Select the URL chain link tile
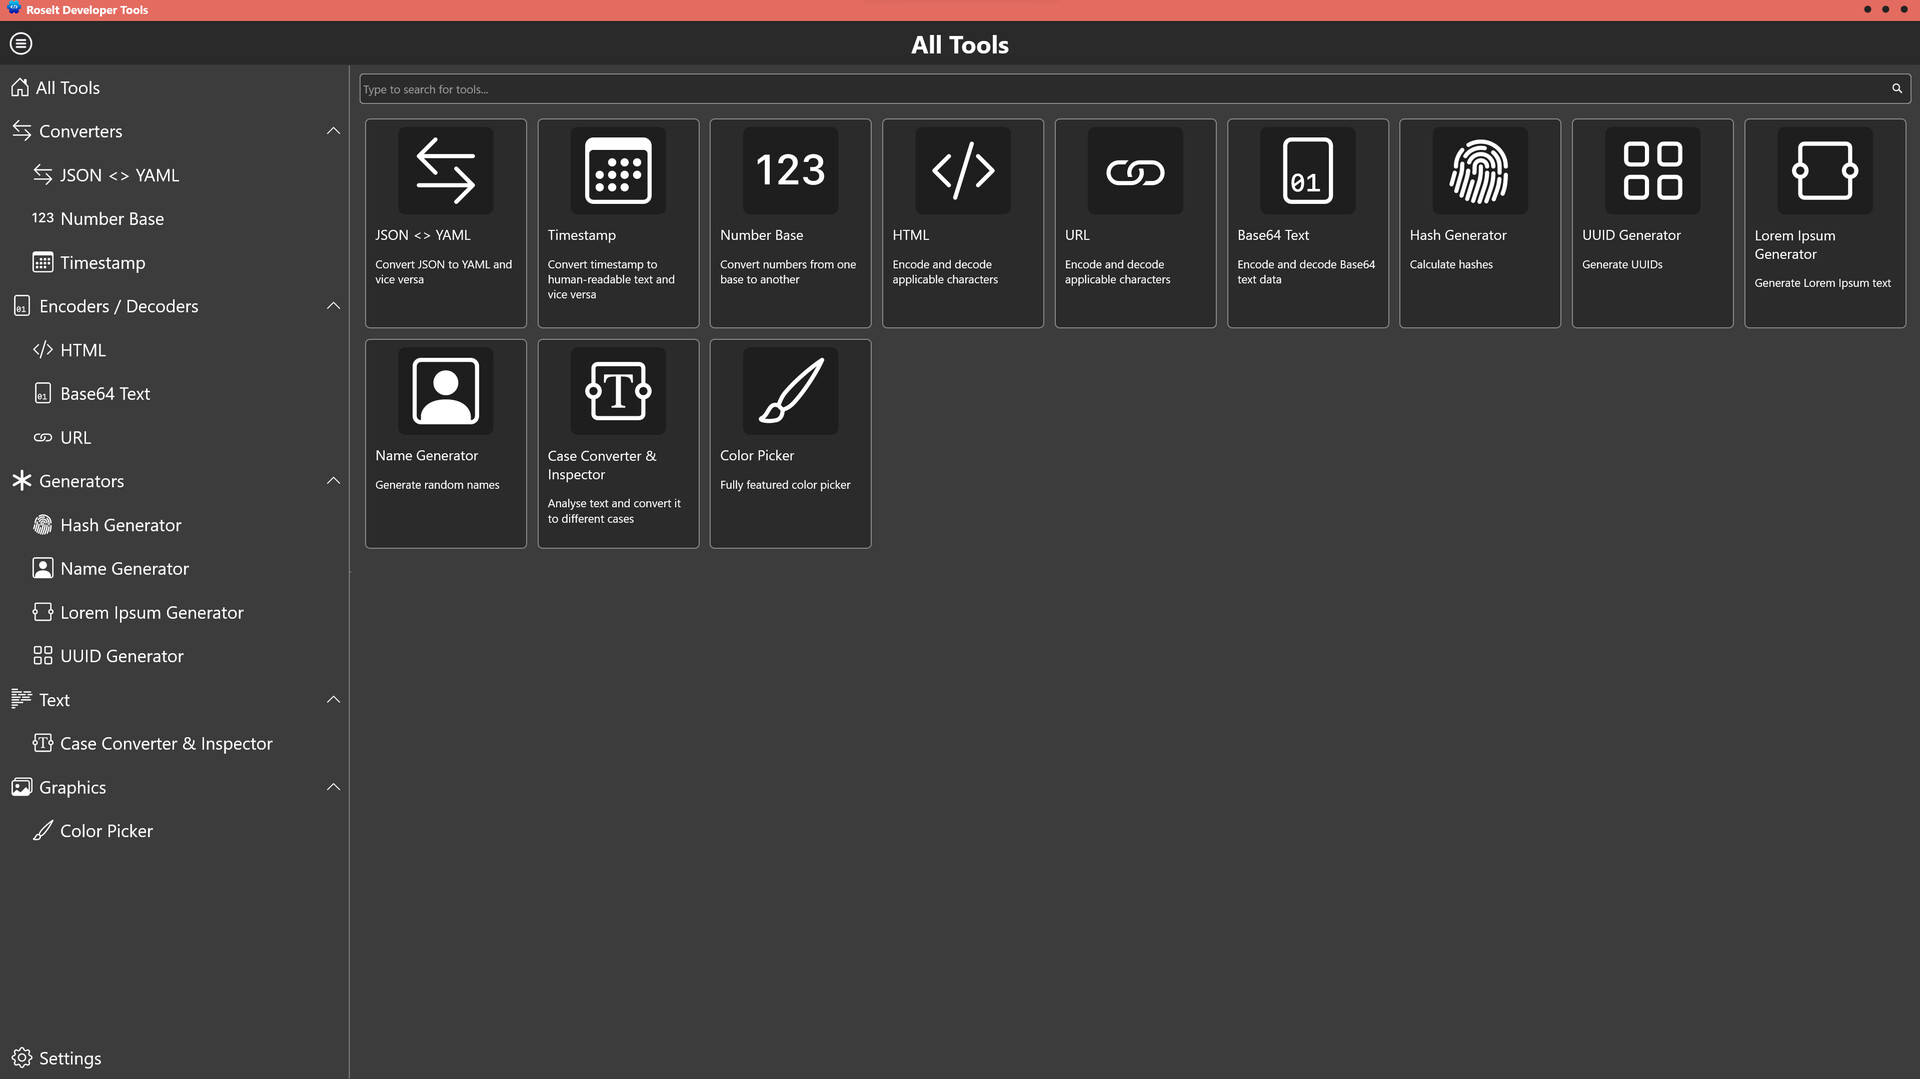 coord(1135,171)
